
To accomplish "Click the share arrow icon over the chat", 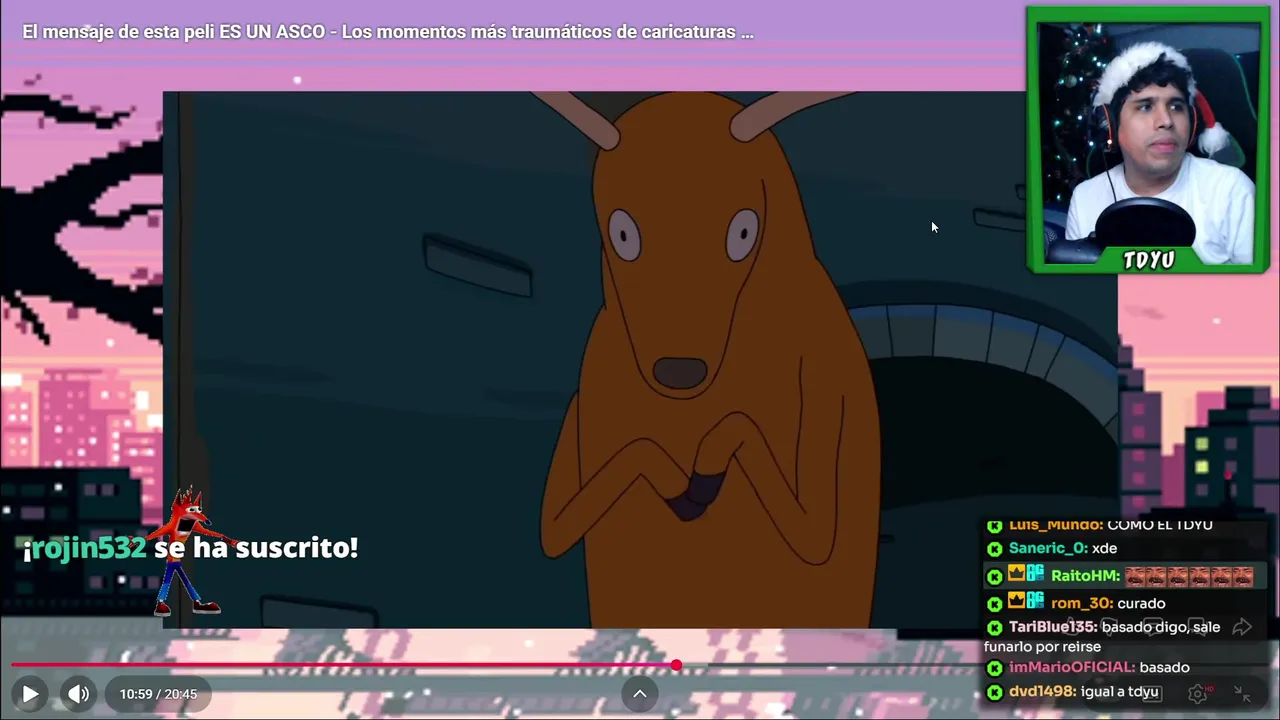I will [1242, 627].
